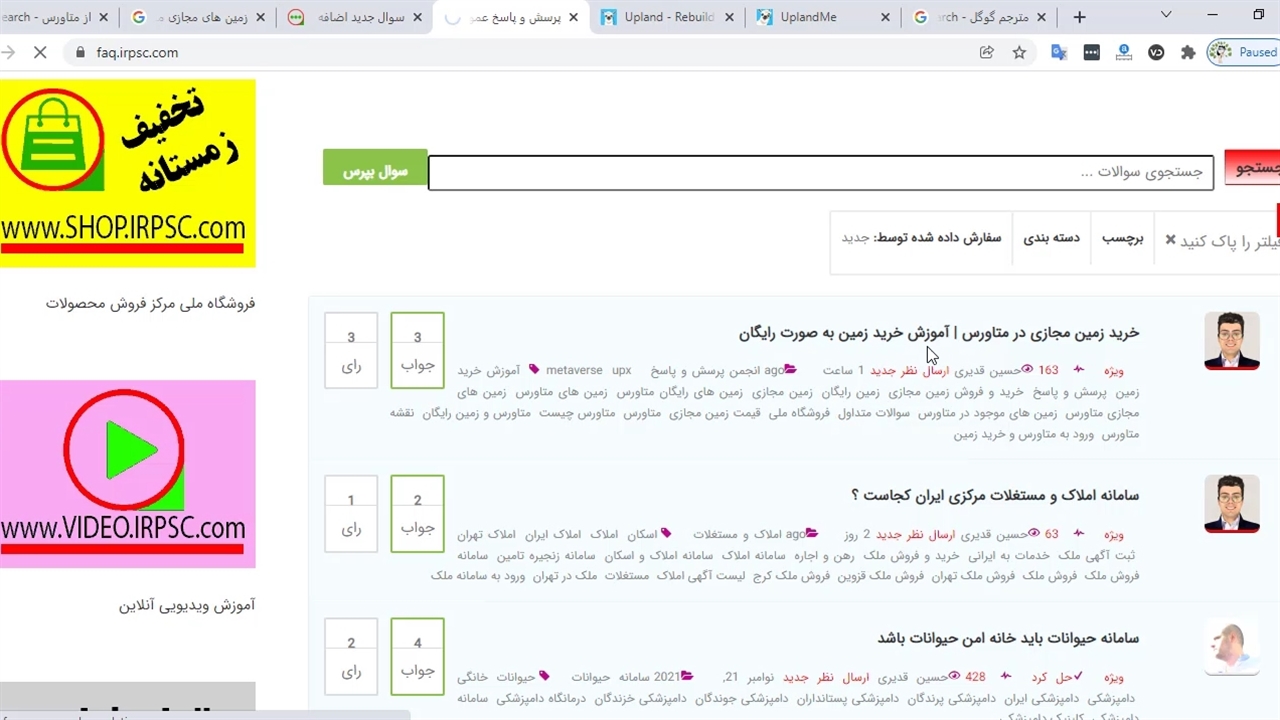Image resolution: width=1280 pixels, height=720 pixels.
Task: Click the green سوال بپرس button
Action: (375, 171)
